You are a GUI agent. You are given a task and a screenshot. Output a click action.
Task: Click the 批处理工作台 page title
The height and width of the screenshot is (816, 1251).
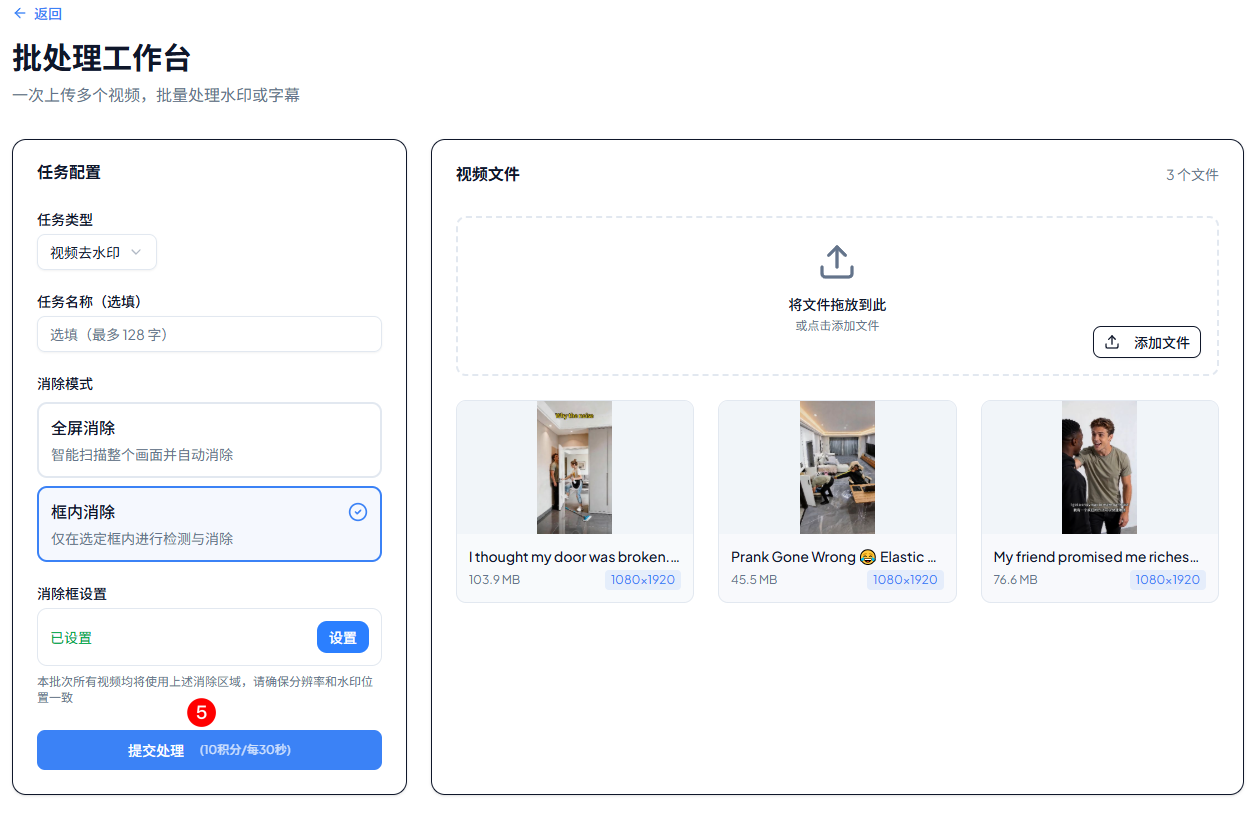101,57
